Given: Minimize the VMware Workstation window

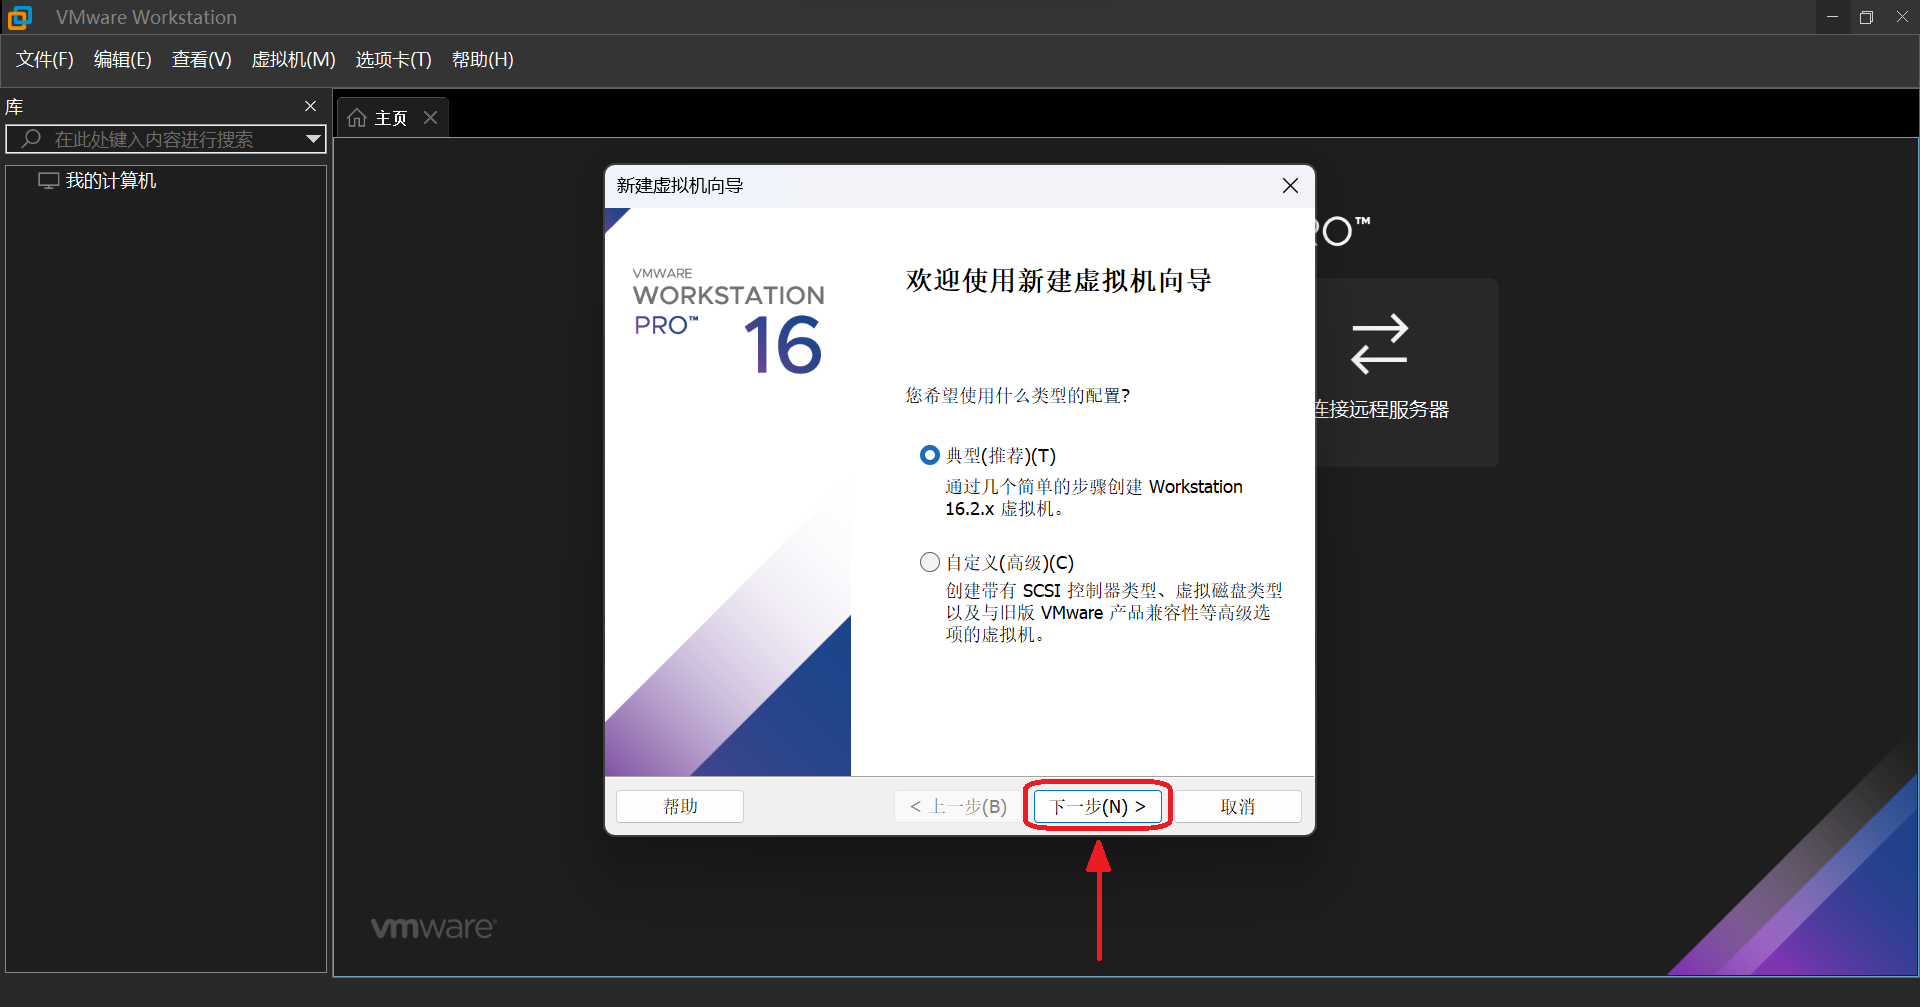Looking at the screenshot, I should pos(1832,17).
